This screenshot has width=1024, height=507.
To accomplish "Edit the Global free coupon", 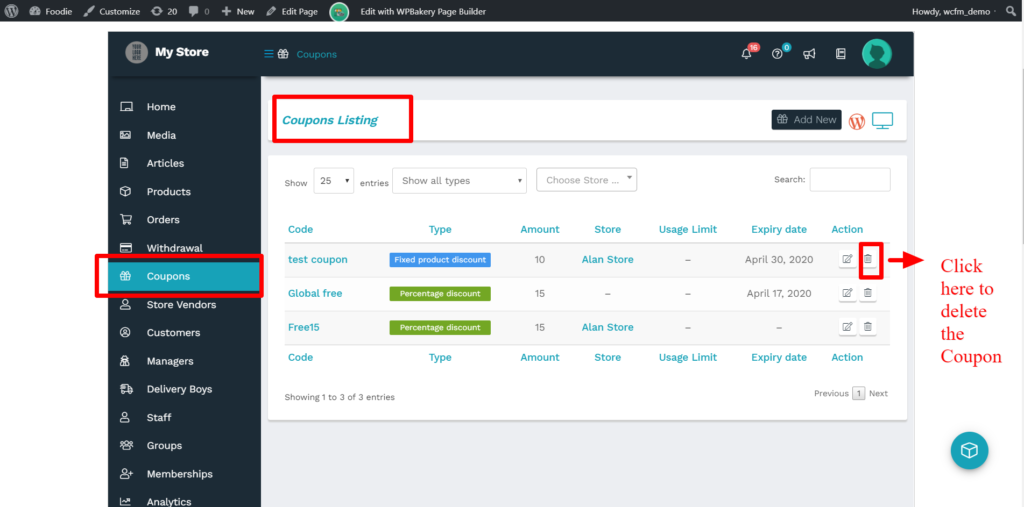I will coord(847,293).
